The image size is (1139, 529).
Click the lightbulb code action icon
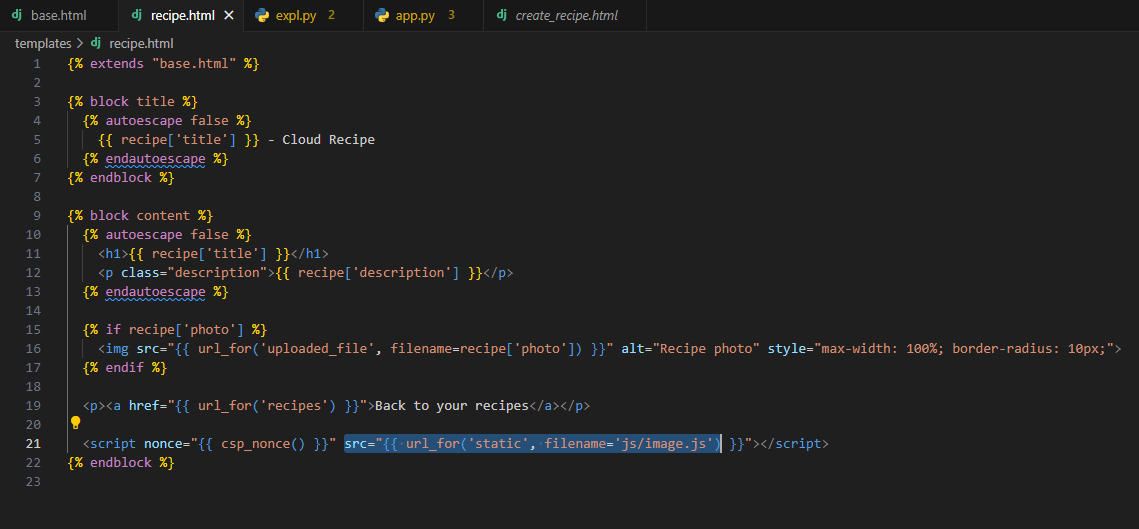[75, 423]
